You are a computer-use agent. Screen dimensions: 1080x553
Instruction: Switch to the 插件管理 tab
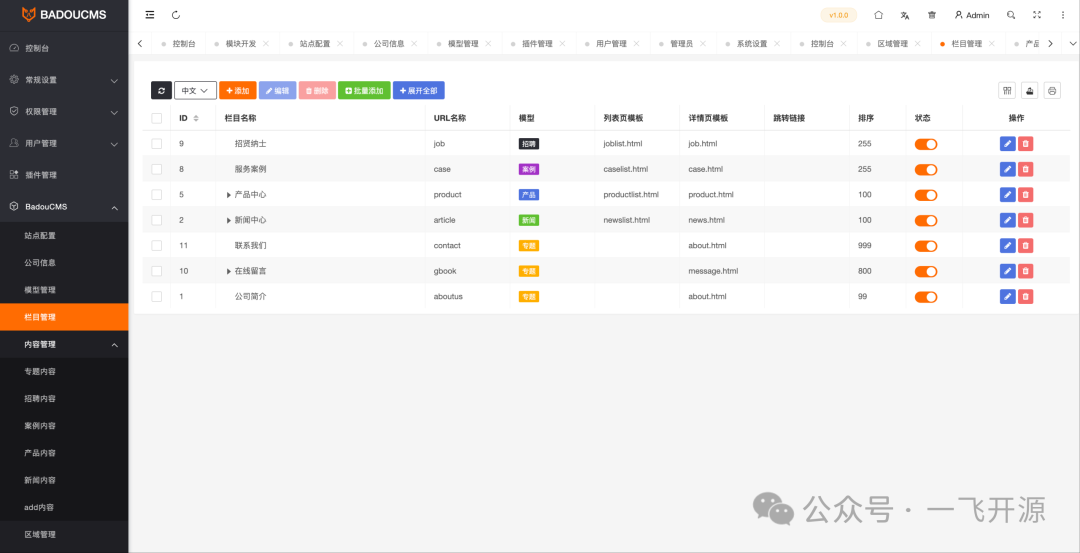[x=537, y=43]
